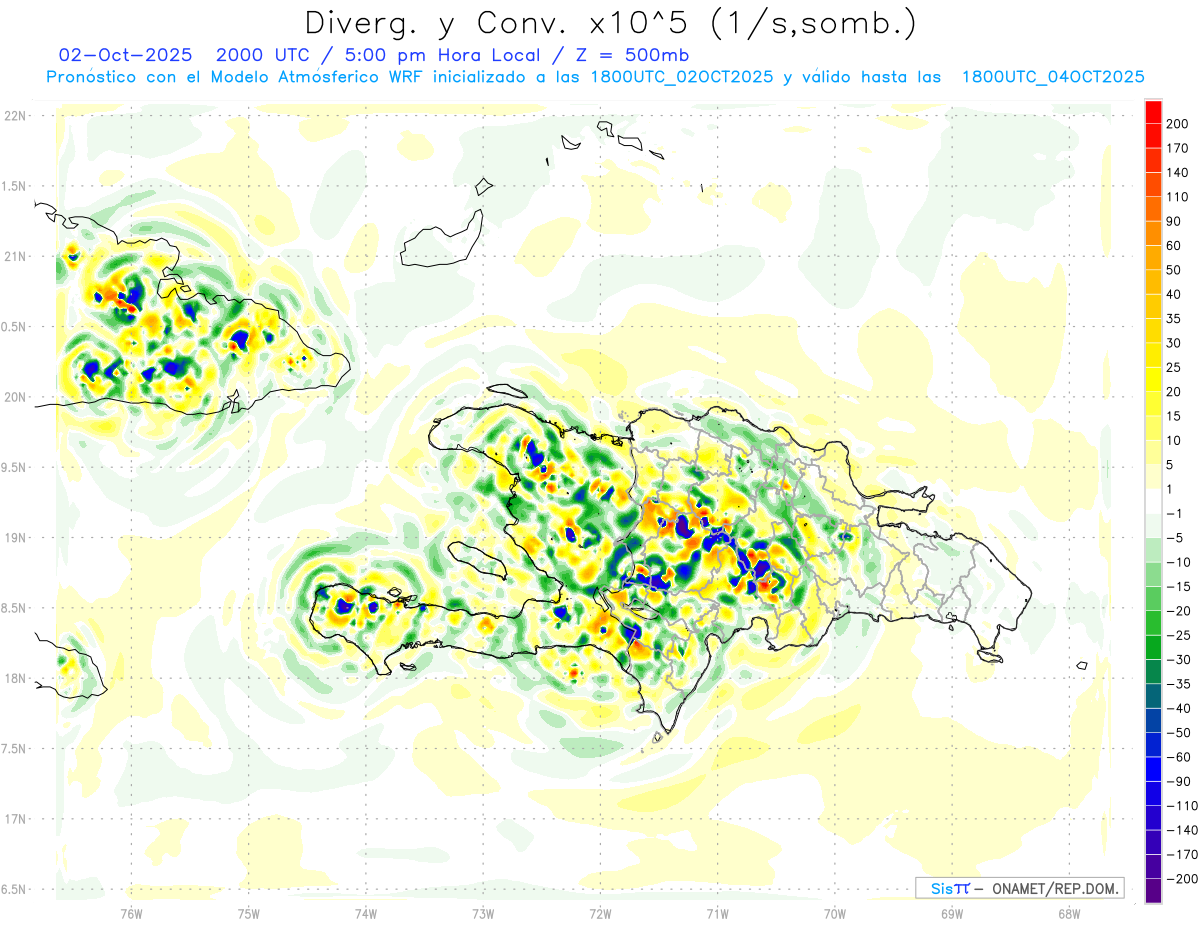
Task: Click the '21N' latitude axis label
Action: tap(16, 257)
